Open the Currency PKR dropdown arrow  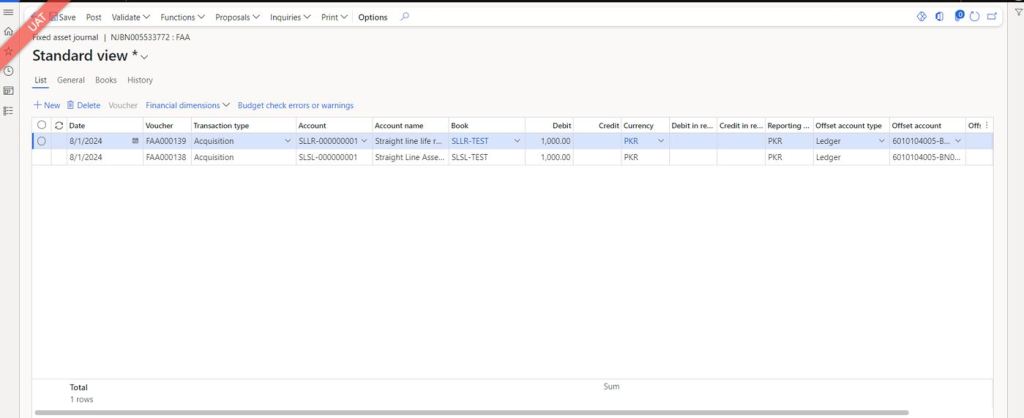(x=661, y=142)
